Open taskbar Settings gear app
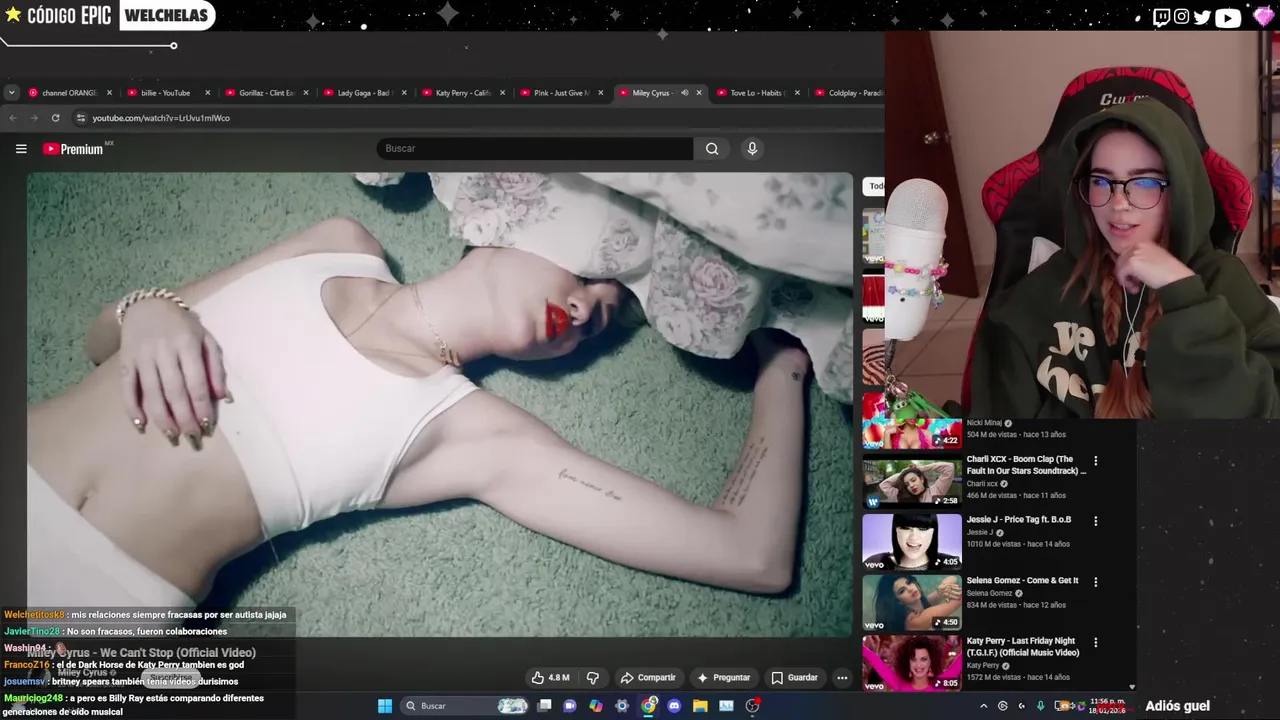The width and height of the screenshot is (1280, 720). [x=622, y=706]
